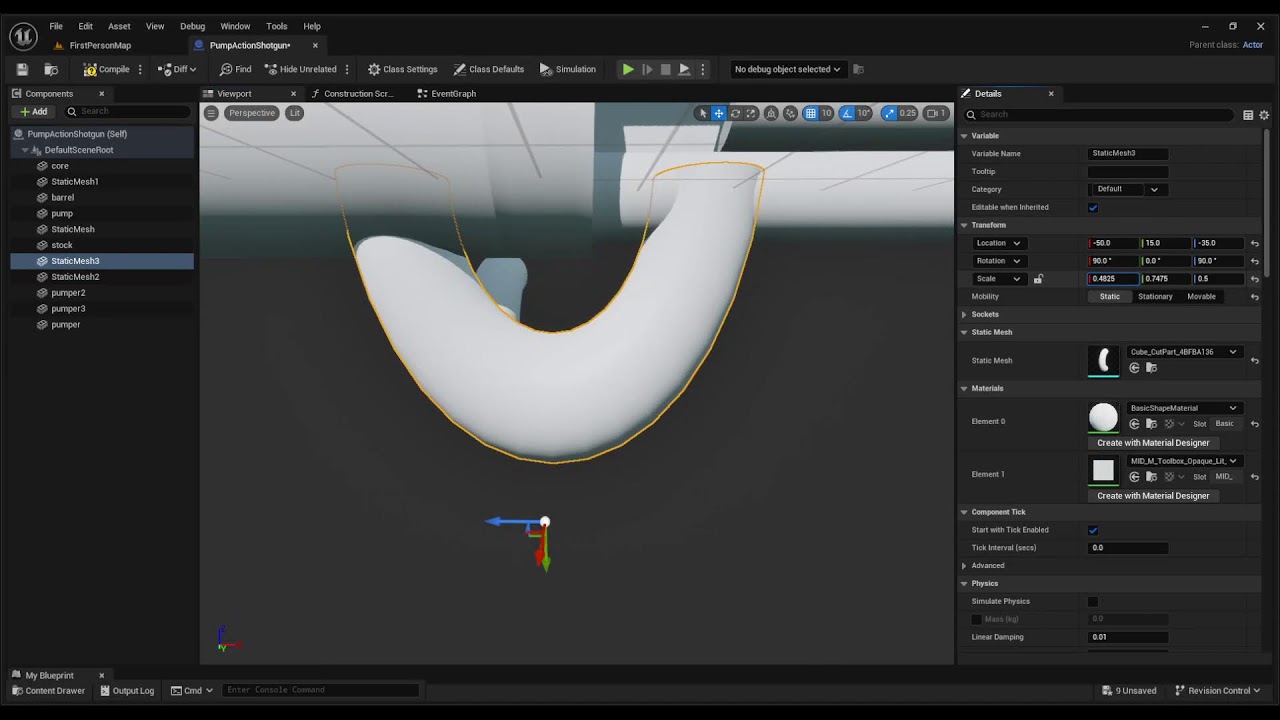This screenshot has height=720, width=1280.
Task: Open the Tools menu
Action: point(277,26)
